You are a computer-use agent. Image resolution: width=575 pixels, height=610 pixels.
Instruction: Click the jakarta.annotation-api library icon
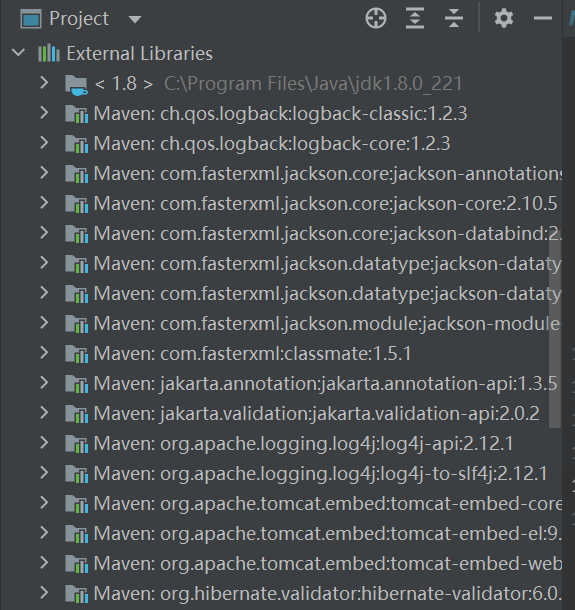76,384
